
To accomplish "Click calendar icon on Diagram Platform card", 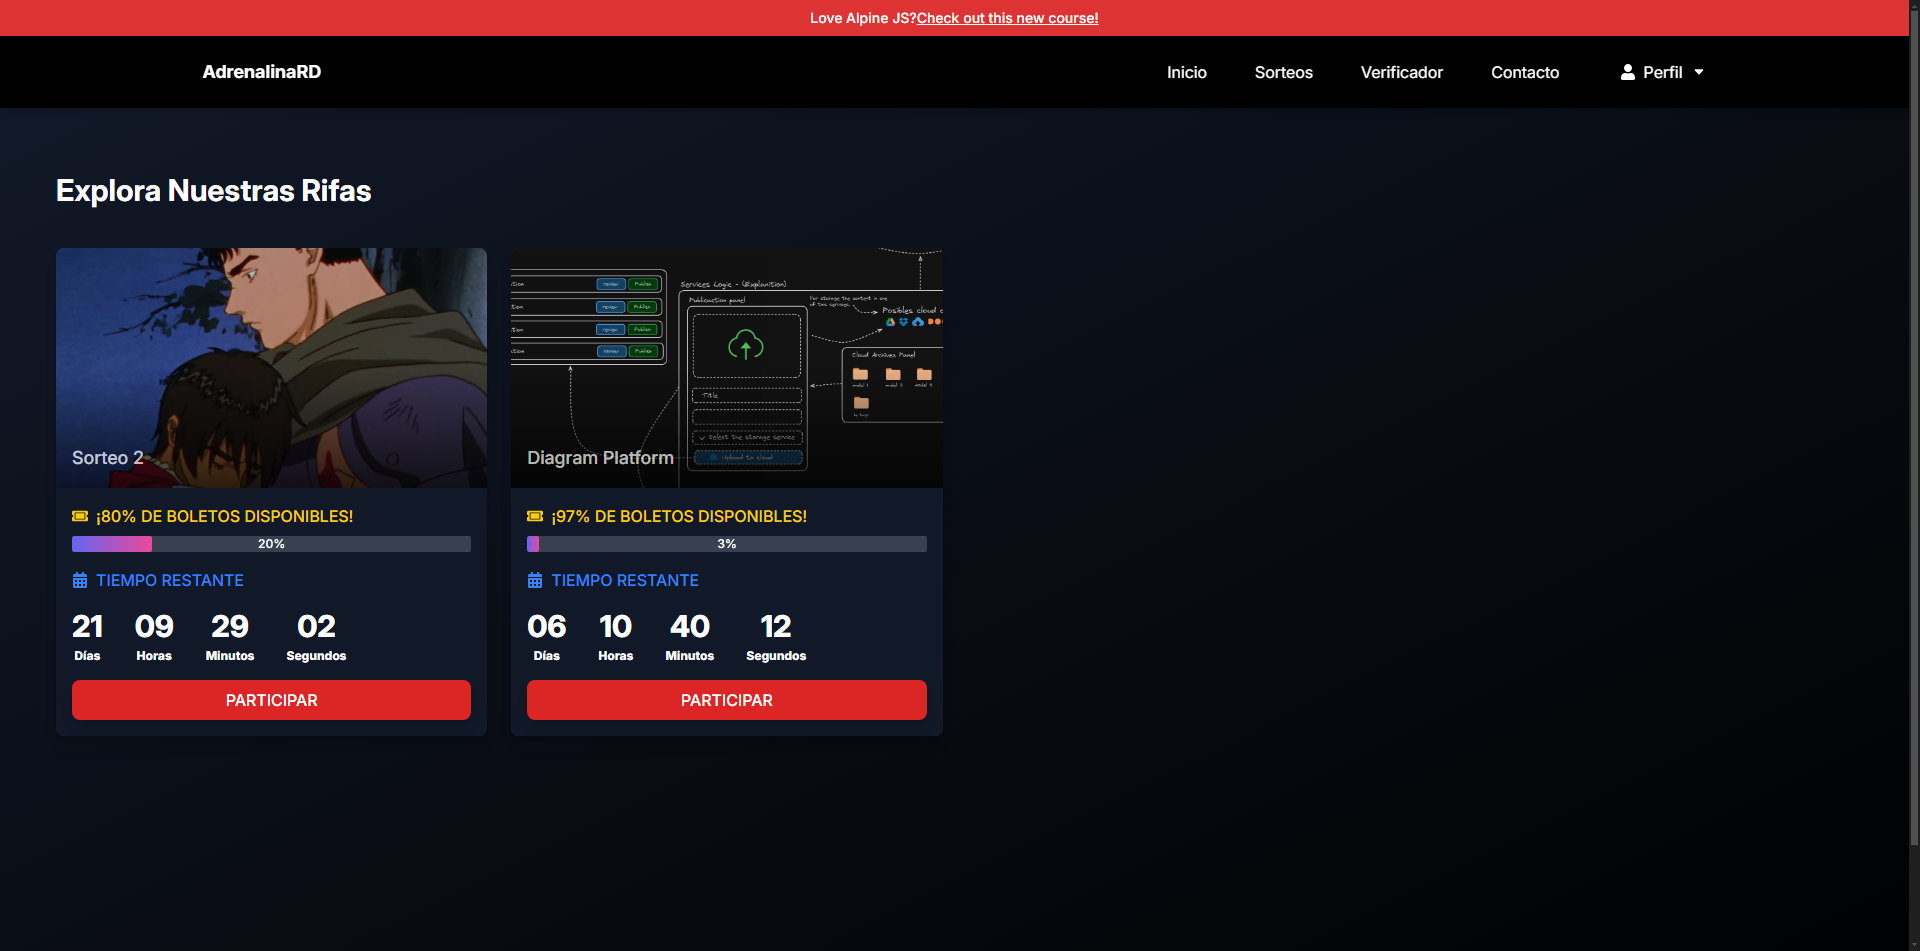I will (535, 580).
